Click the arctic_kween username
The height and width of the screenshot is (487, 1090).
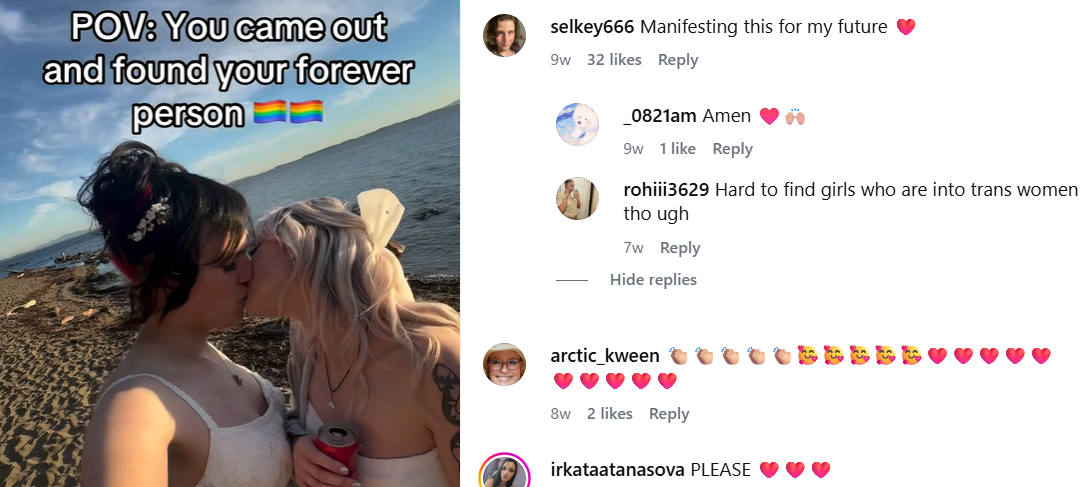click(605, 356)
